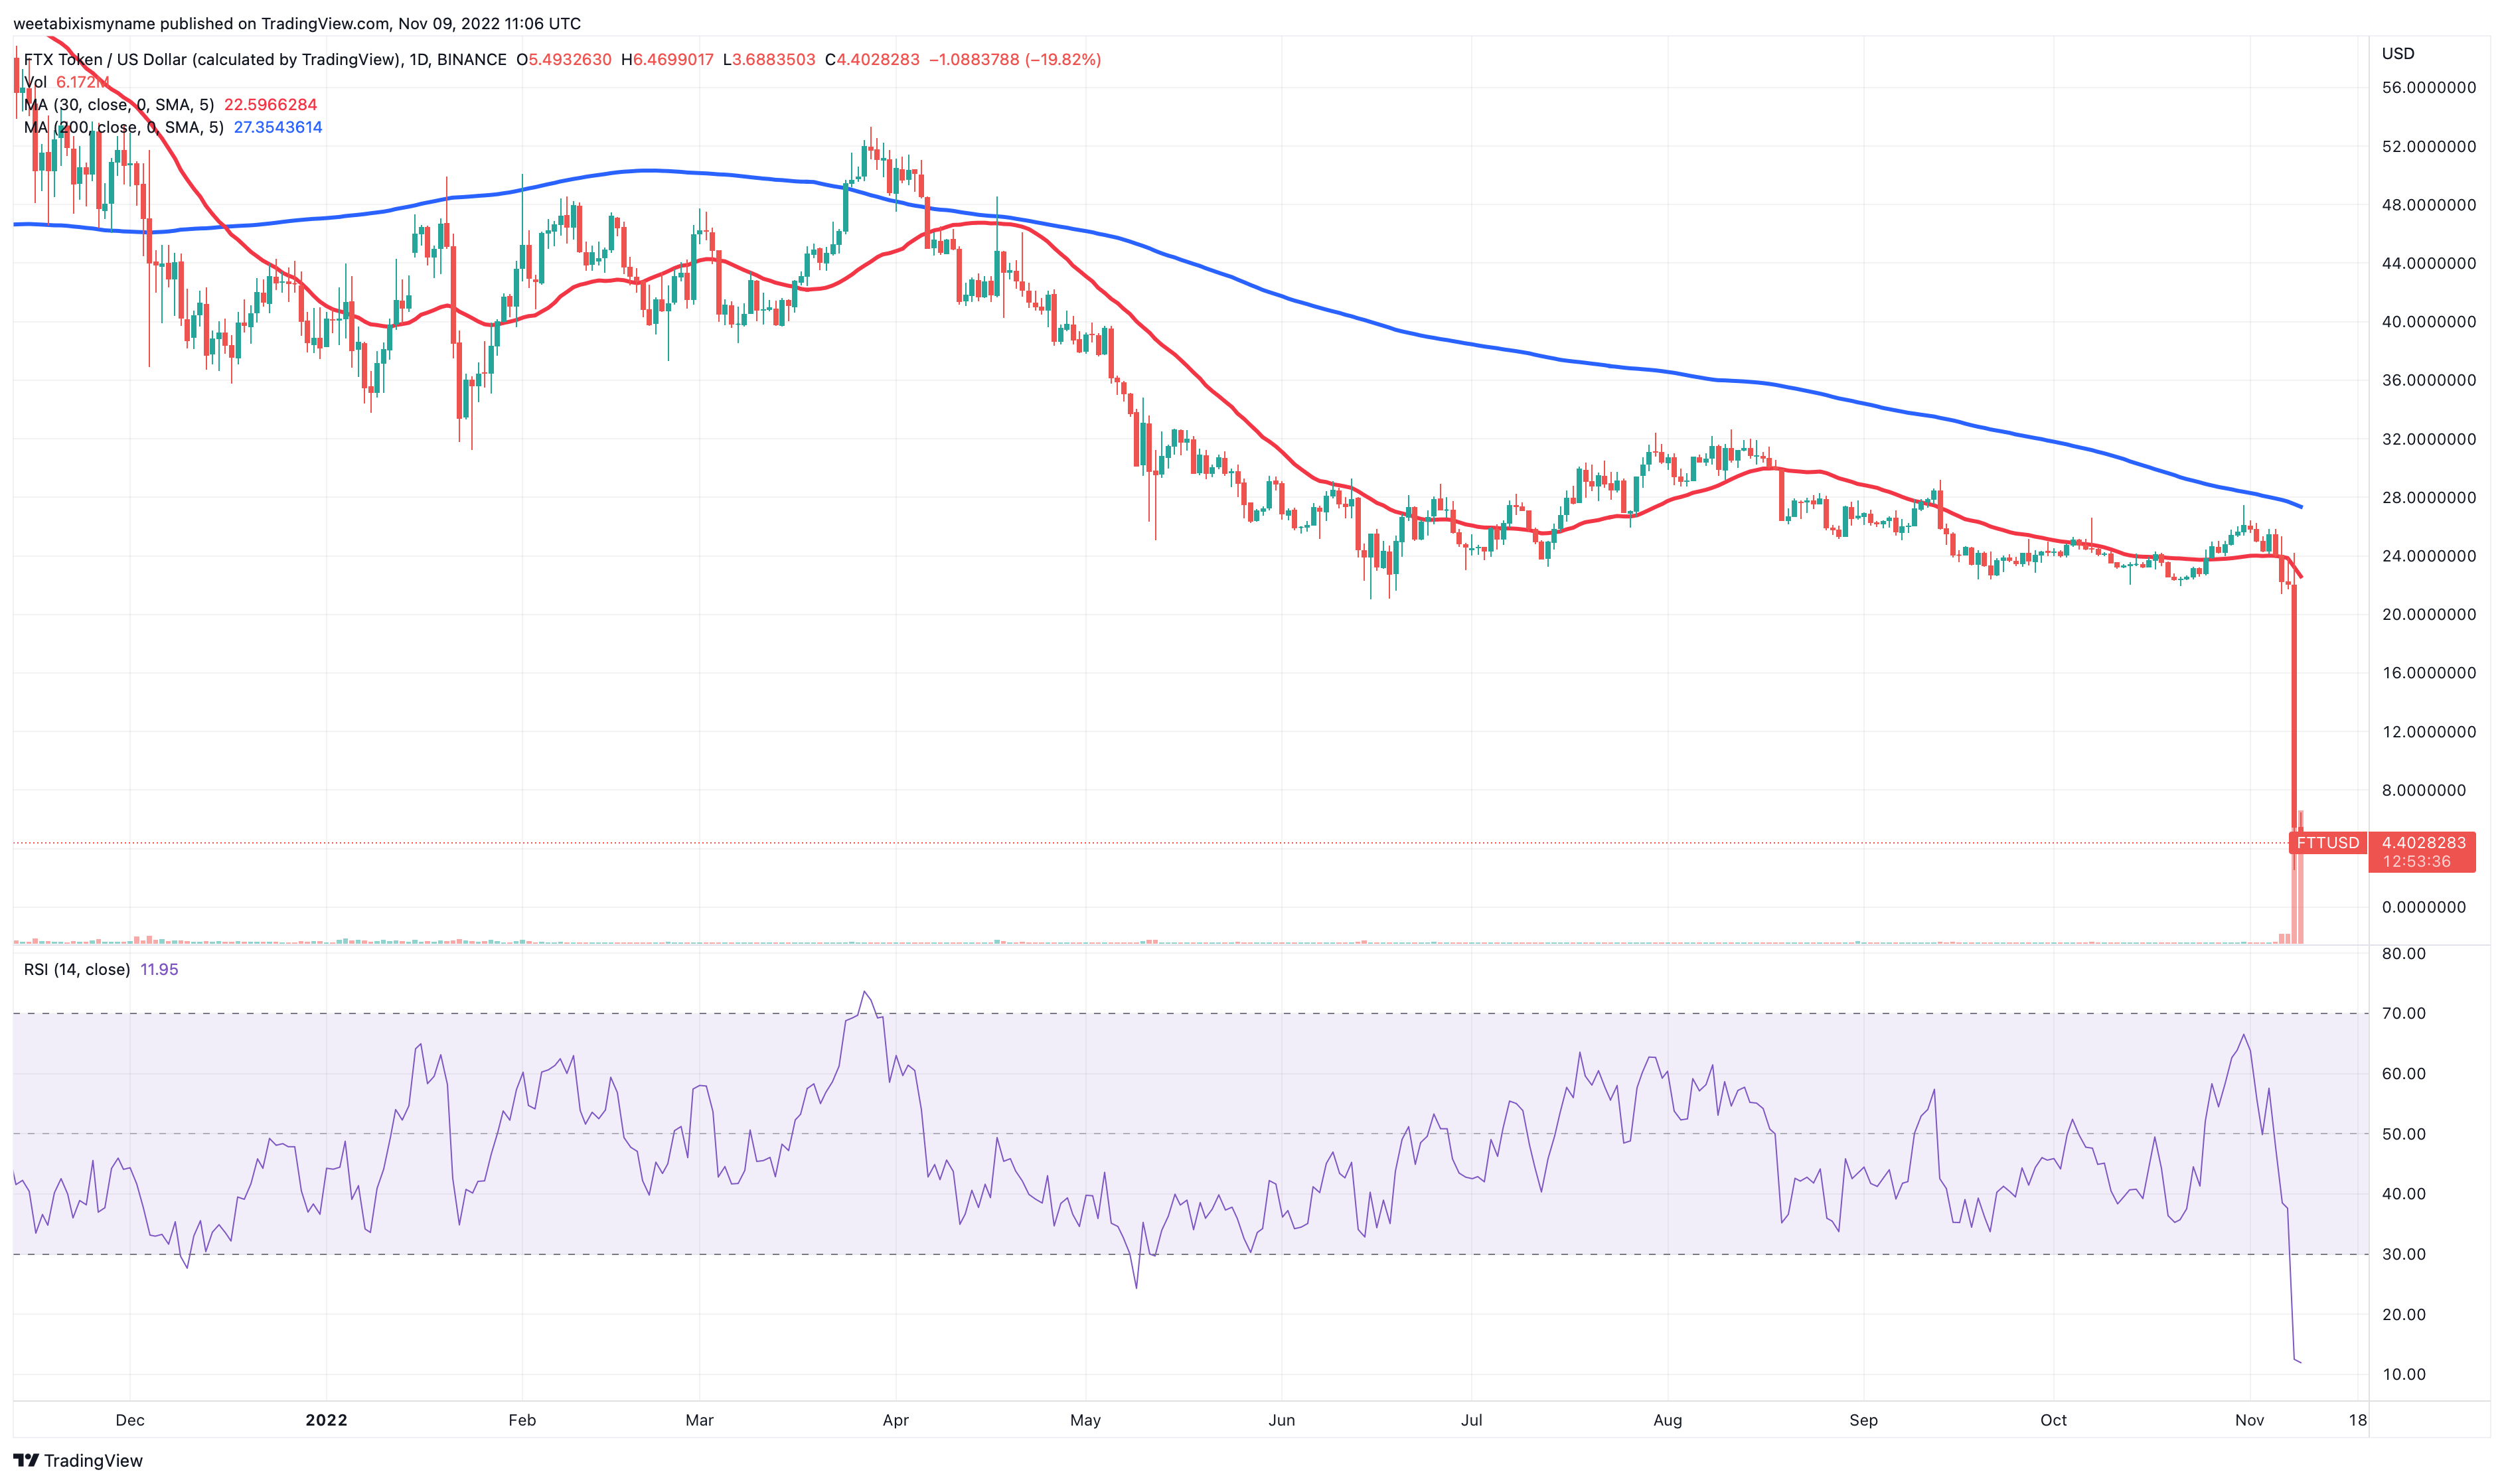Open the USD currency label on price axis

click(x=2397, y=54)
